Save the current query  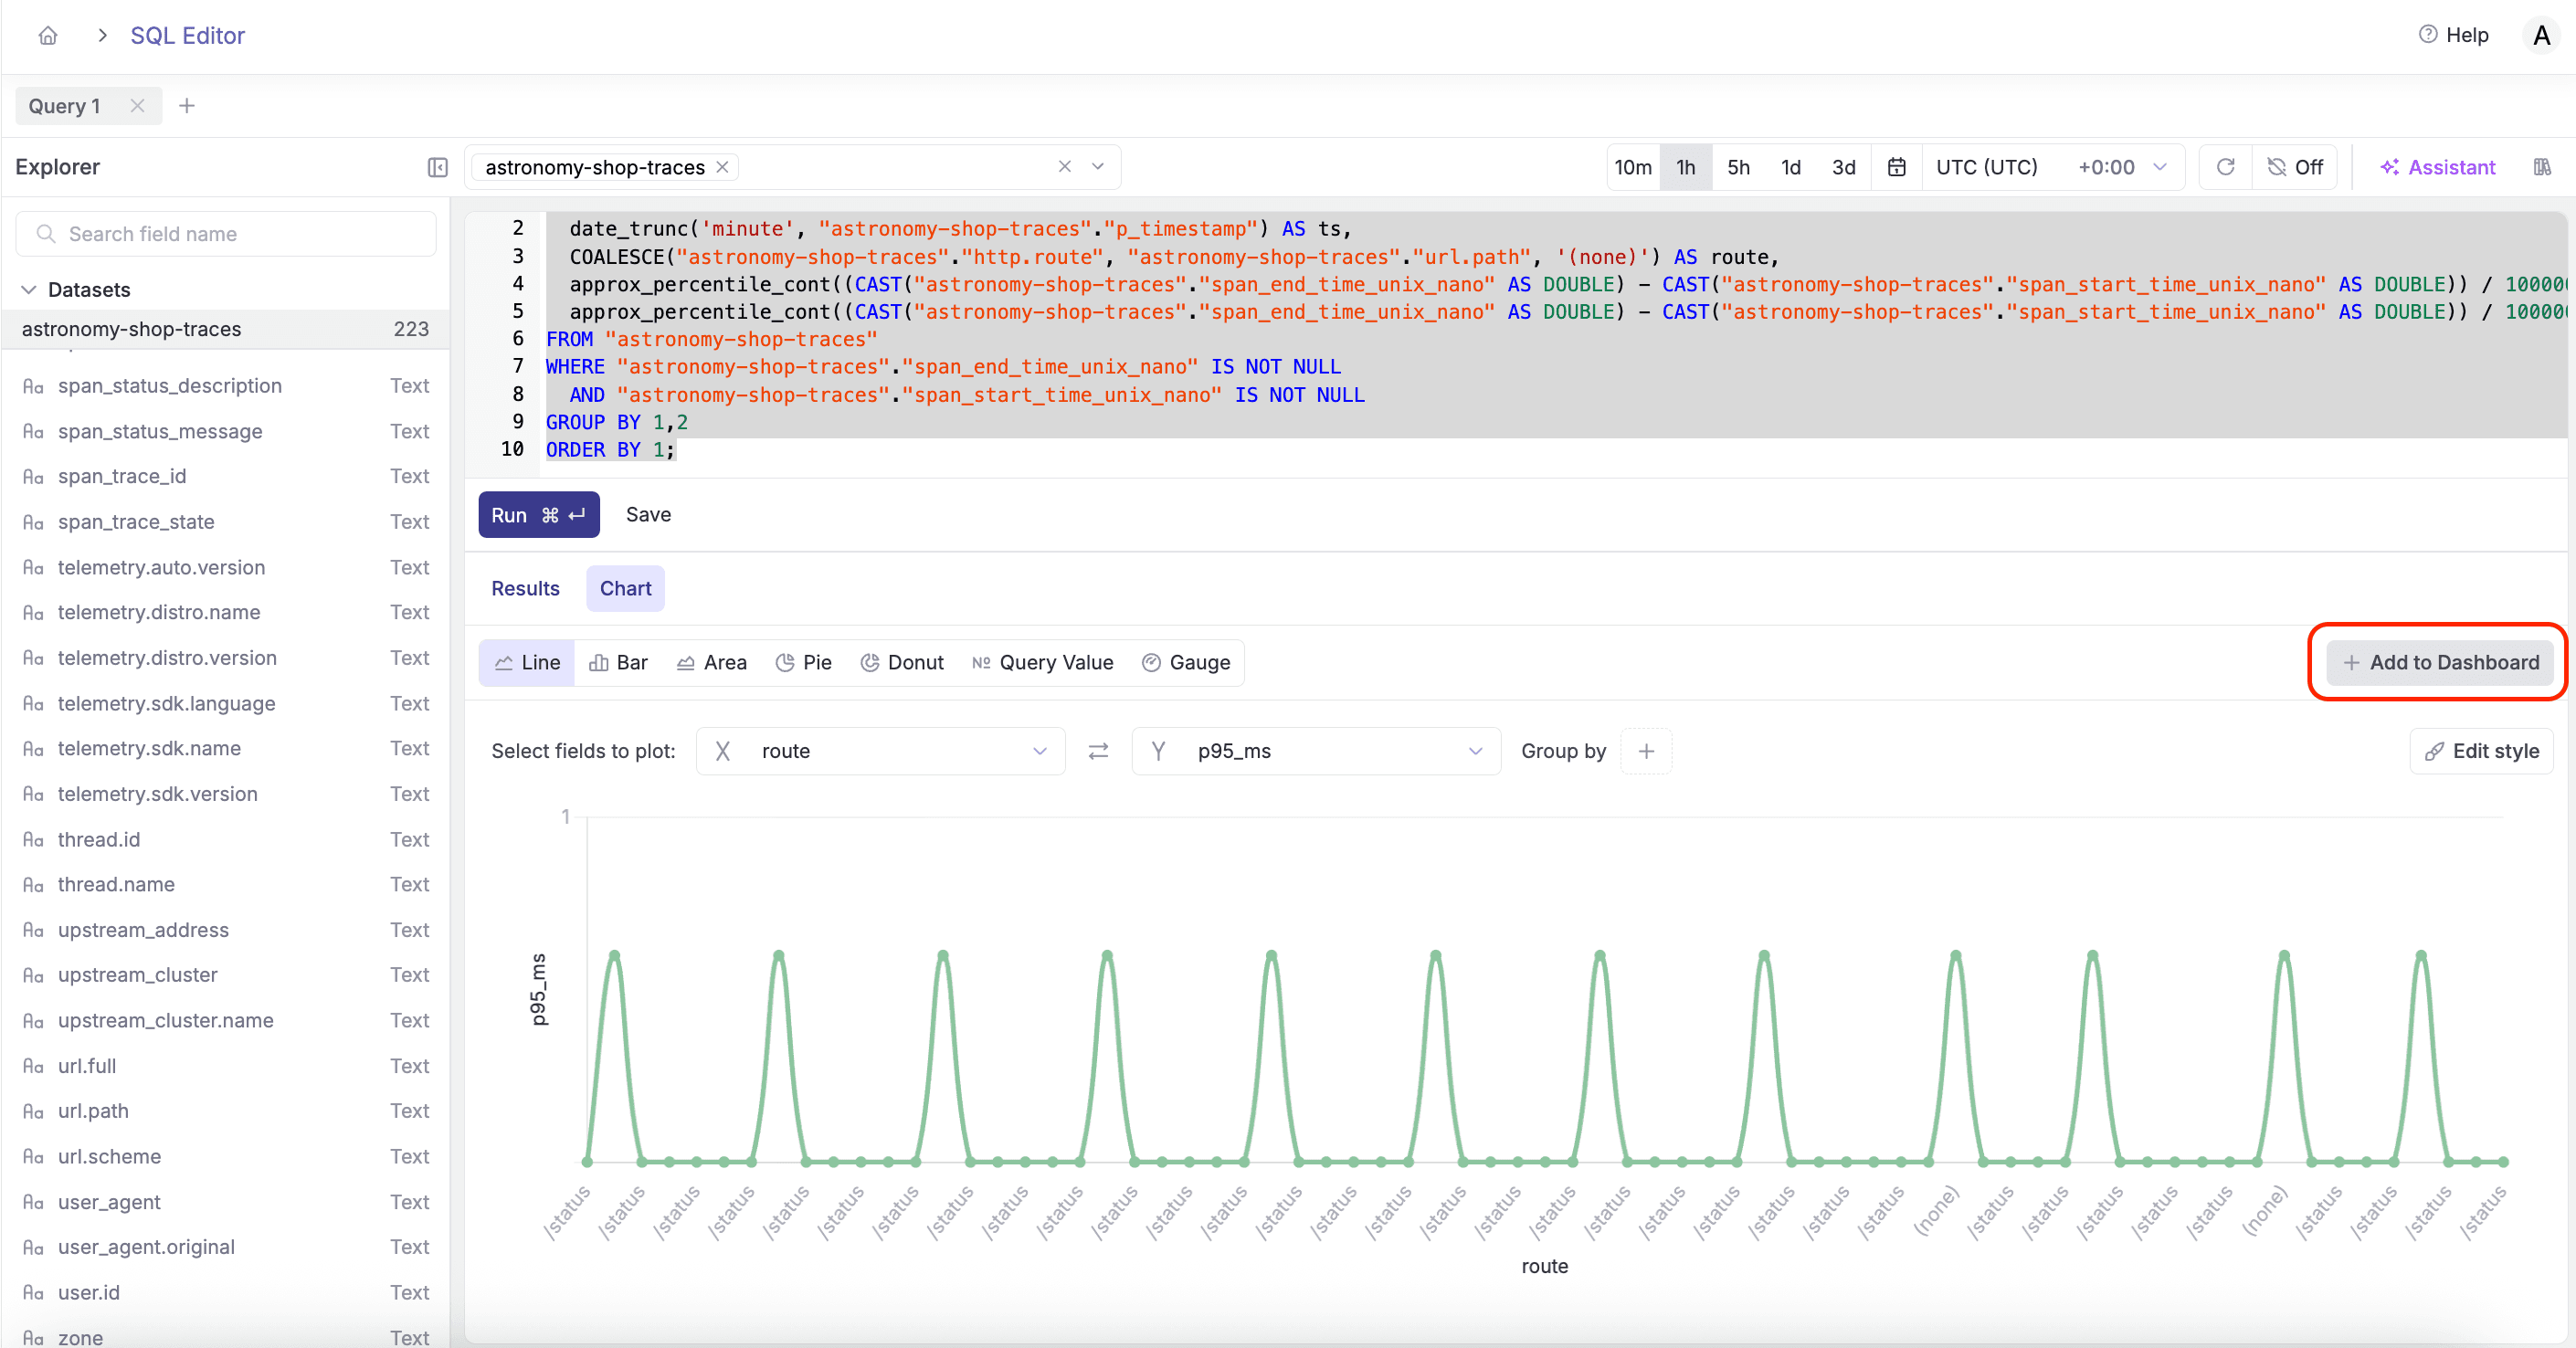click(648, 515)
